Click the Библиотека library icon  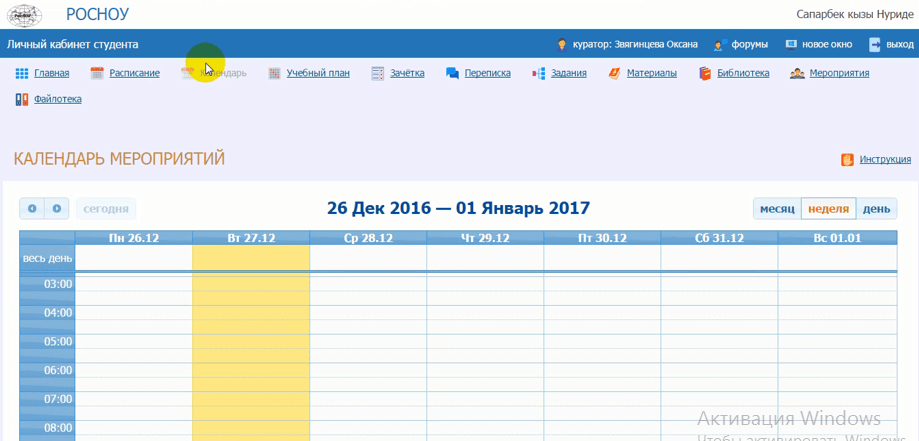[704, 73]
